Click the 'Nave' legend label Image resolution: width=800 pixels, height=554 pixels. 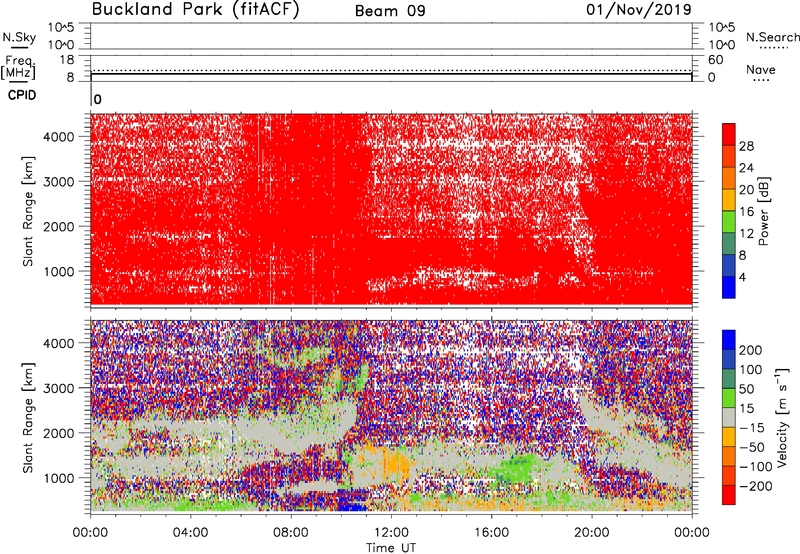tap(761, 69)
